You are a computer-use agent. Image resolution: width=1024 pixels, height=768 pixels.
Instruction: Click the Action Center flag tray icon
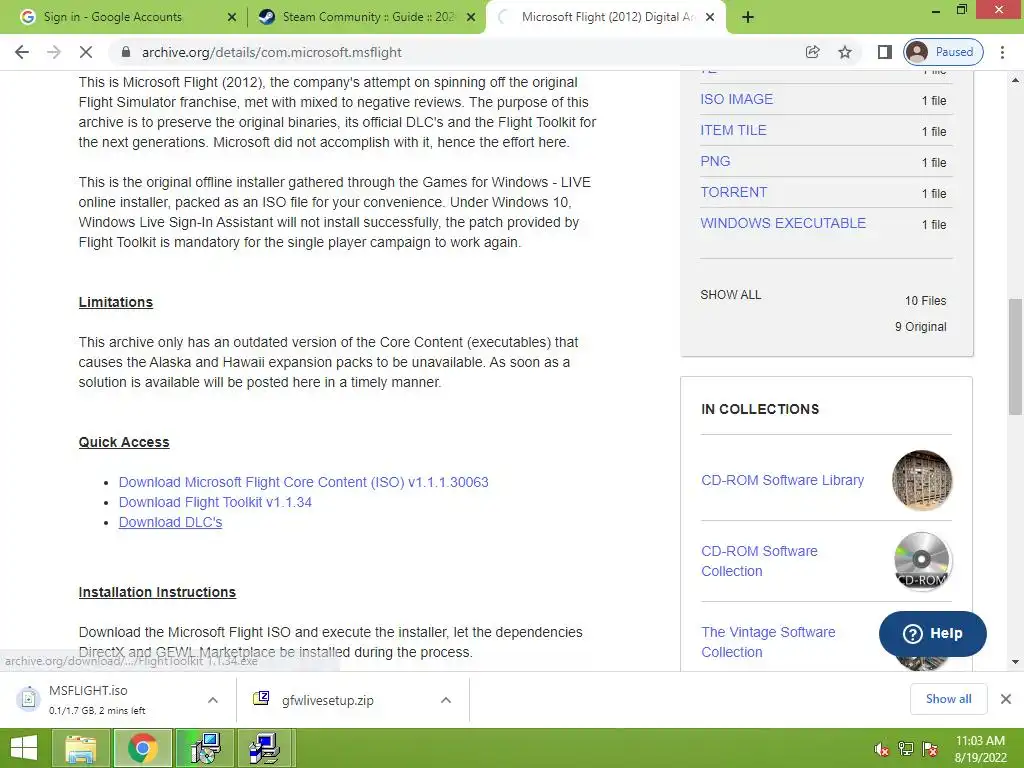tap(930, 749)
